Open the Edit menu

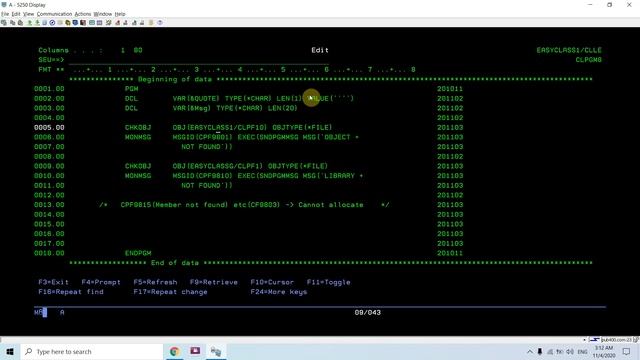(x=16, y=14)
